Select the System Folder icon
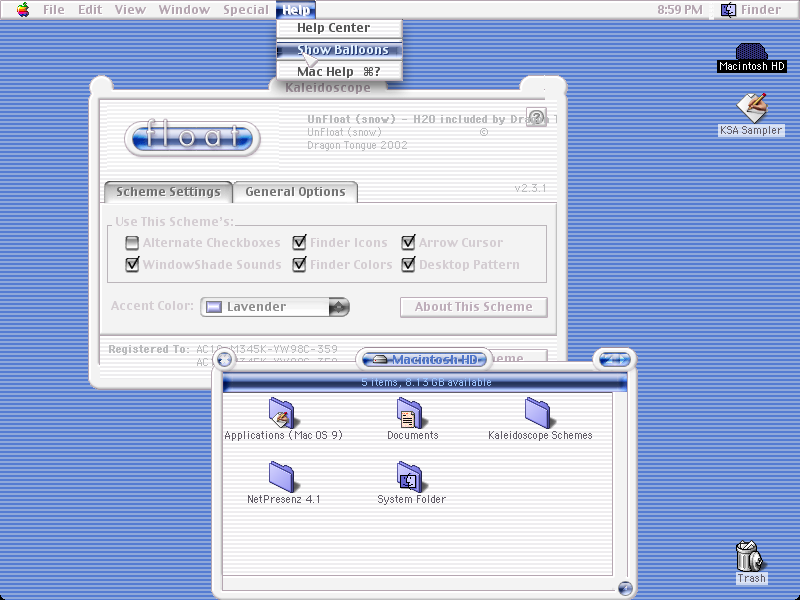 click(410, 477)
